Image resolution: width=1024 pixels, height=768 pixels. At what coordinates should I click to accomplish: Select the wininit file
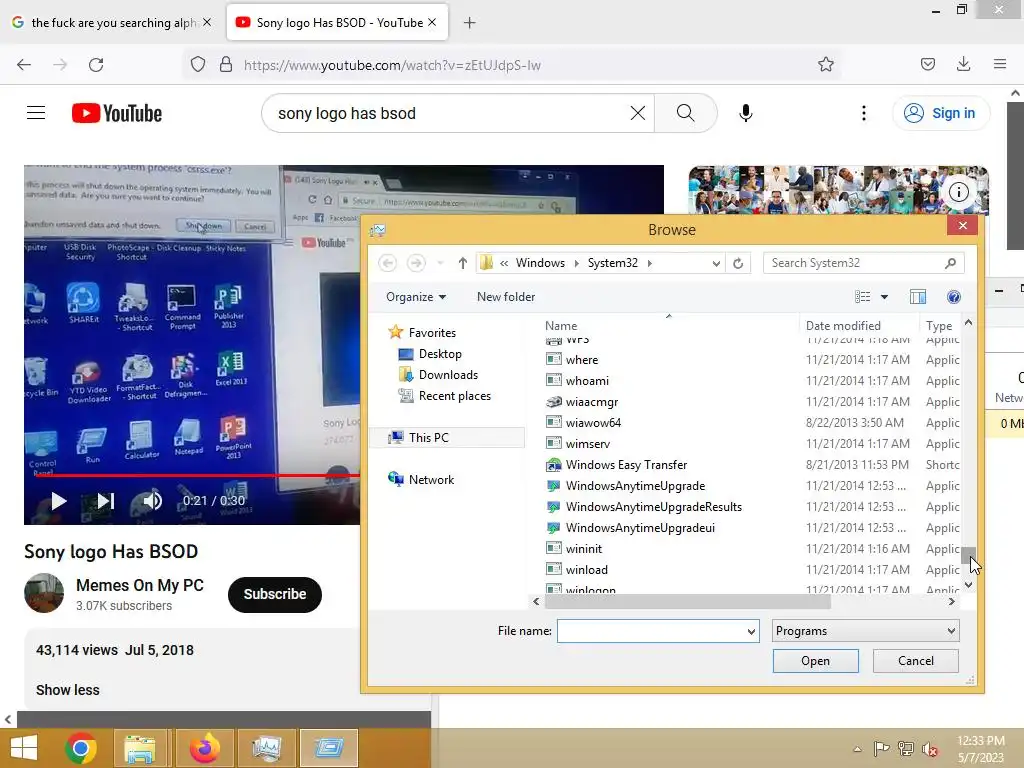tap(584, 549)
